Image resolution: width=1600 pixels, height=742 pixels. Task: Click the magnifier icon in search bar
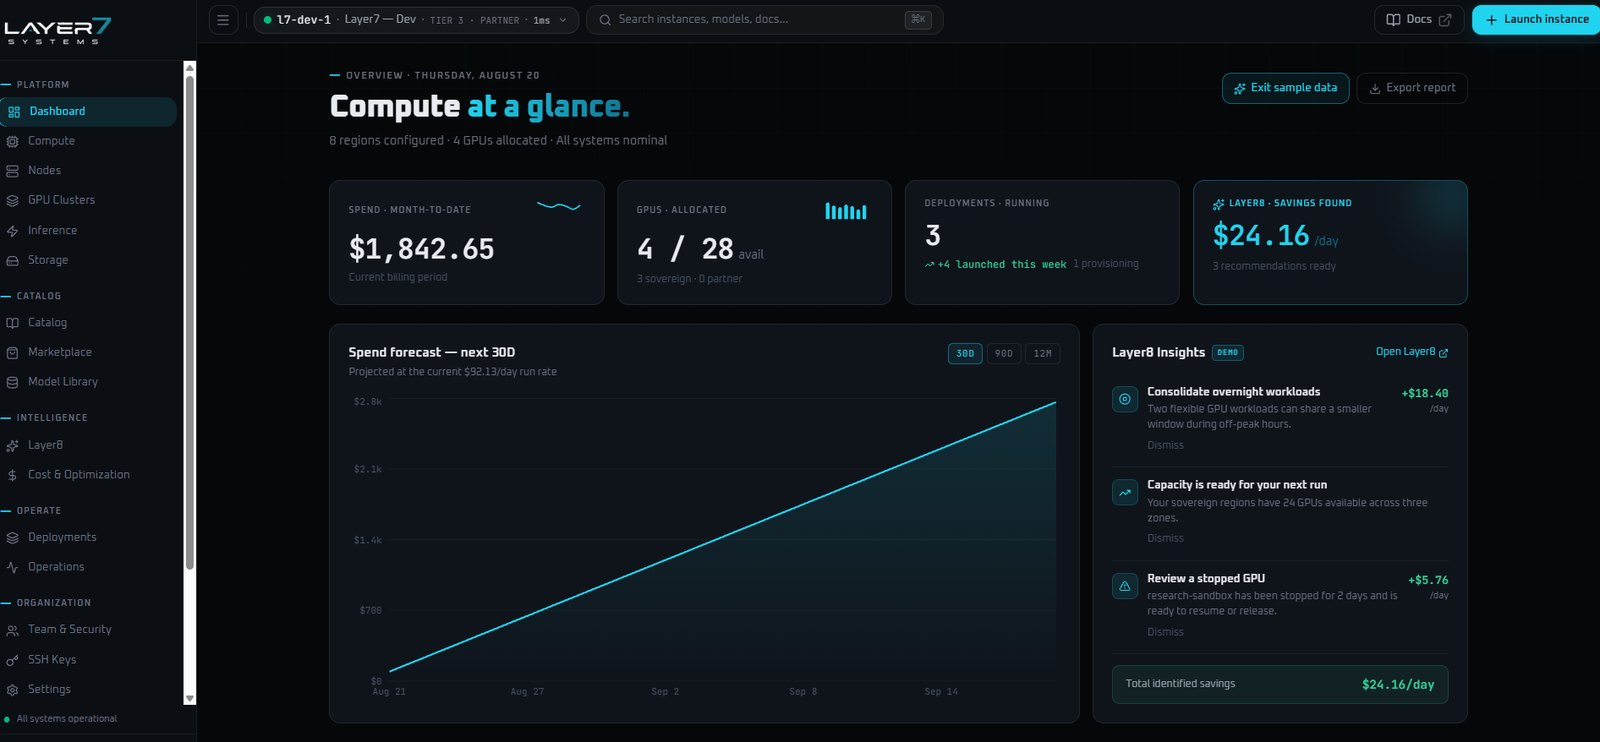(x=605, y=20)
